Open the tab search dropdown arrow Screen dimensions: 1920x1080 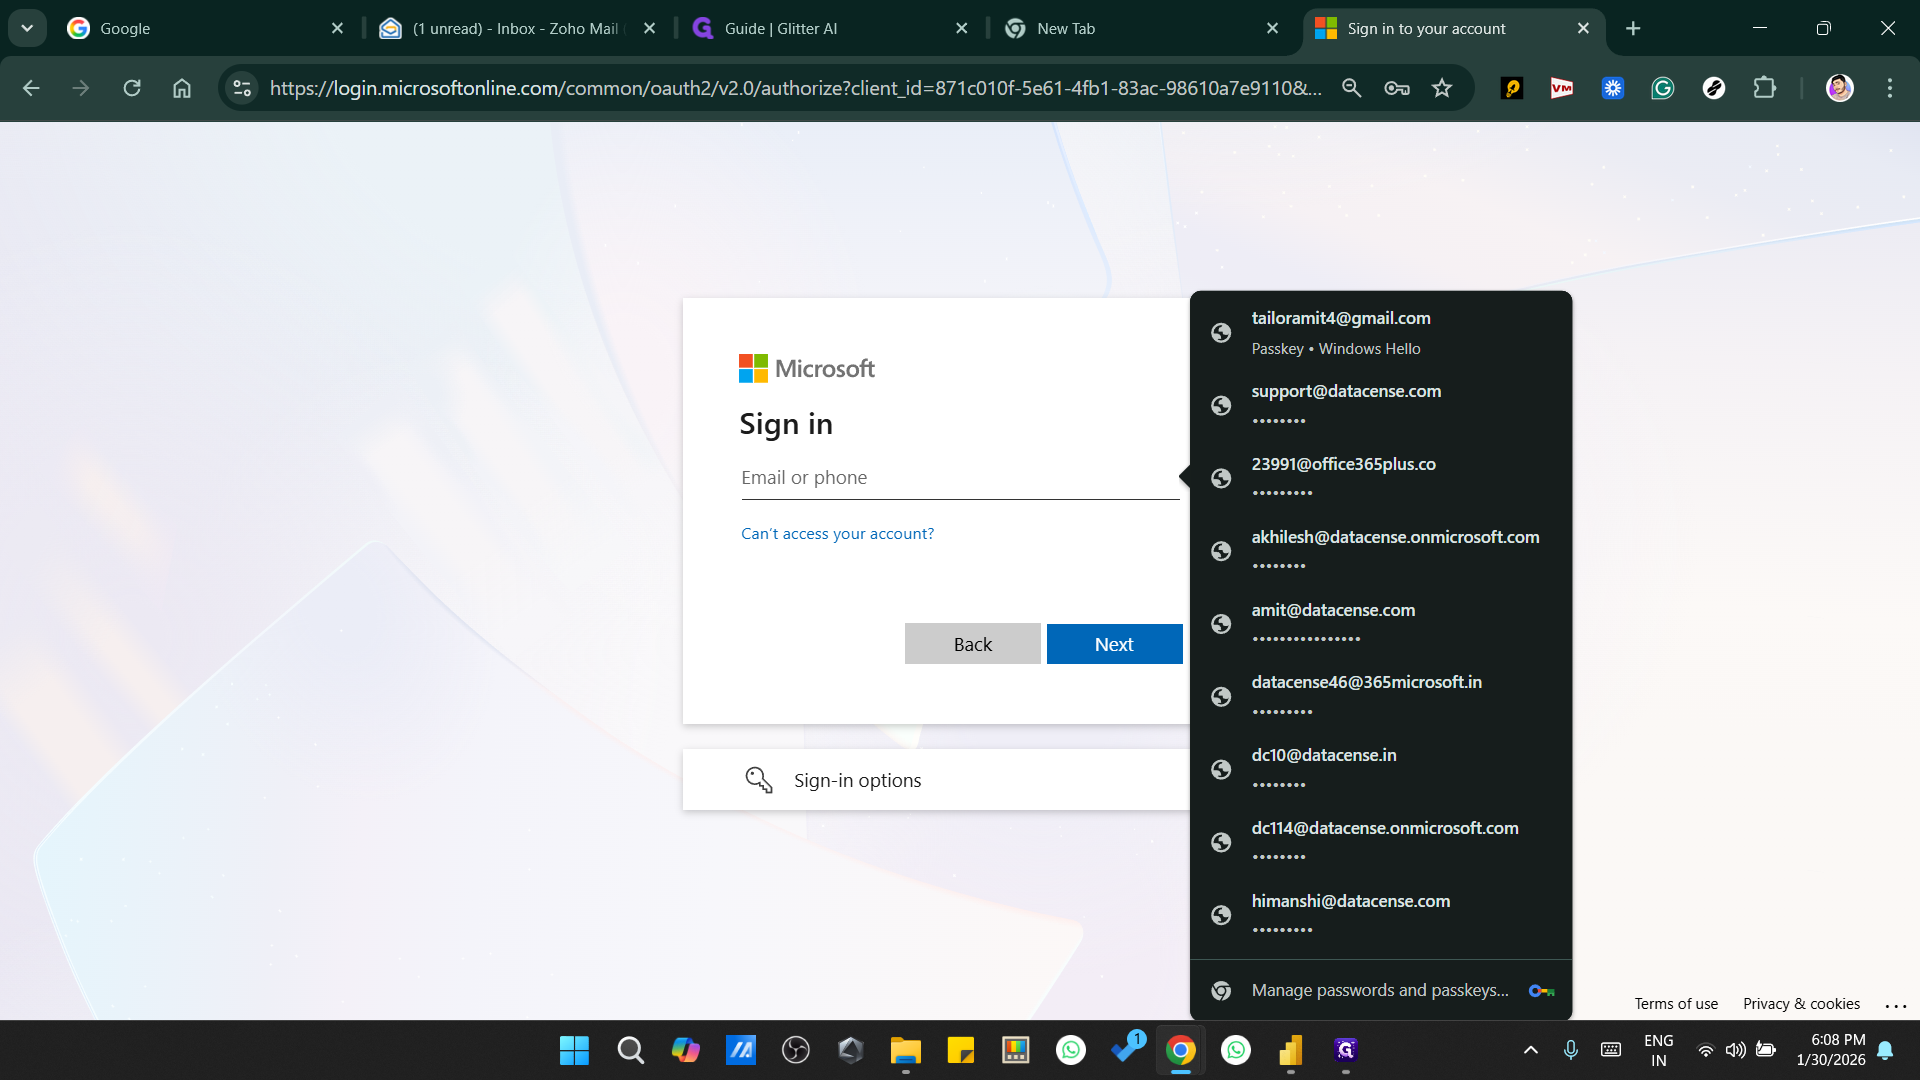coord(27,28)
